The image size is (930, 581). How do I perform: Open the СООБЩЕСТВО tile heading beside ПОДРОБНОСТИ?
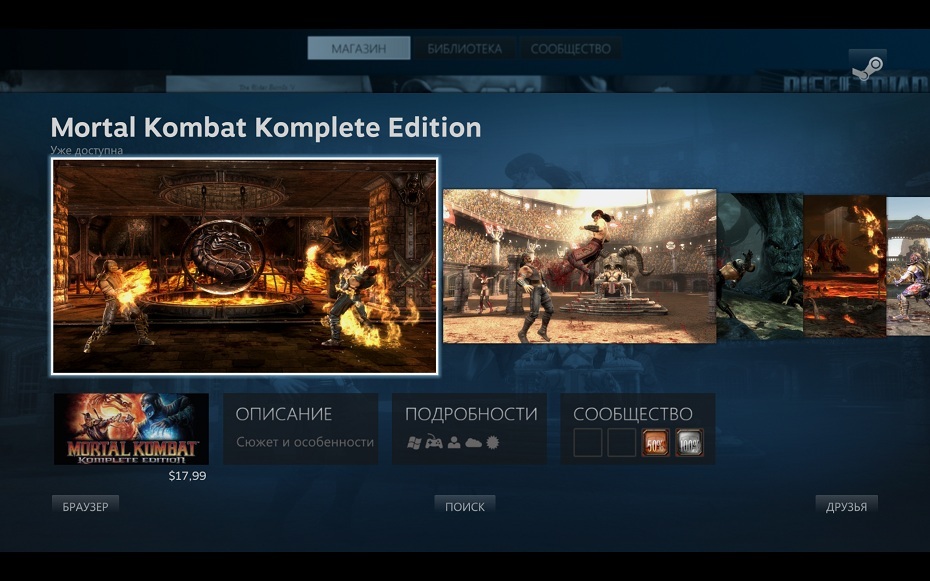point(633,414)
